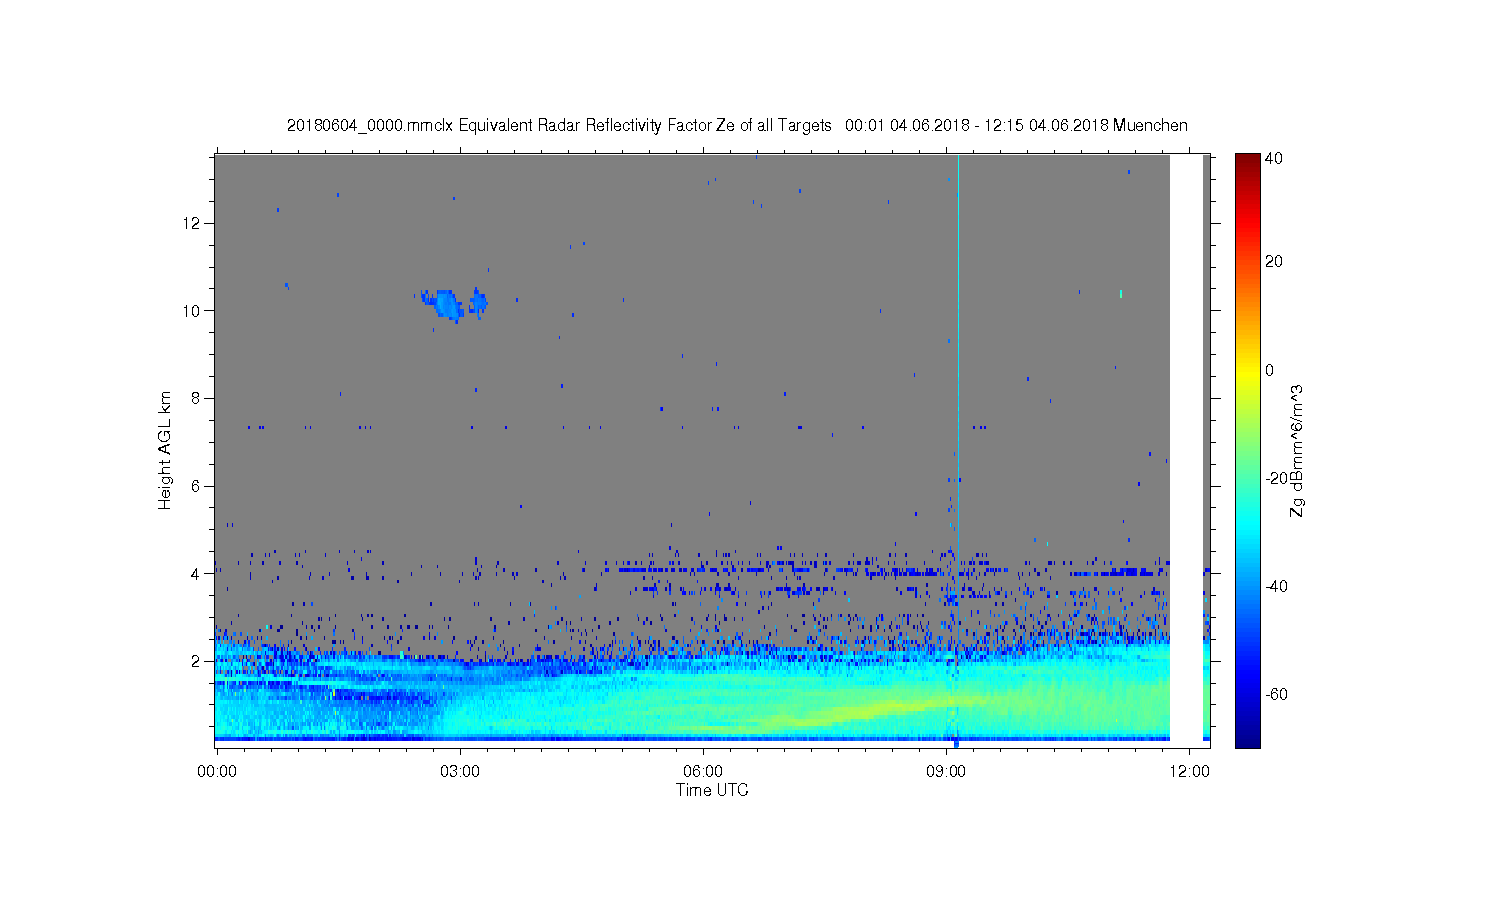Click the colorbar label 0
The width and height of the screenshot is (1500, 900).
coord(1269,370)
